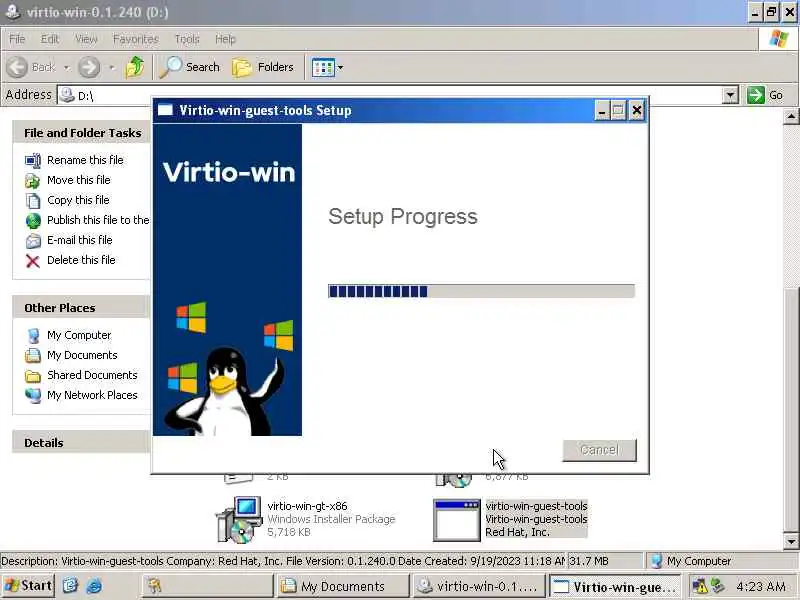This screenshot has width=800, height=600.
Task: Click the E-mail envelope icon
Action: coord(33,240)
